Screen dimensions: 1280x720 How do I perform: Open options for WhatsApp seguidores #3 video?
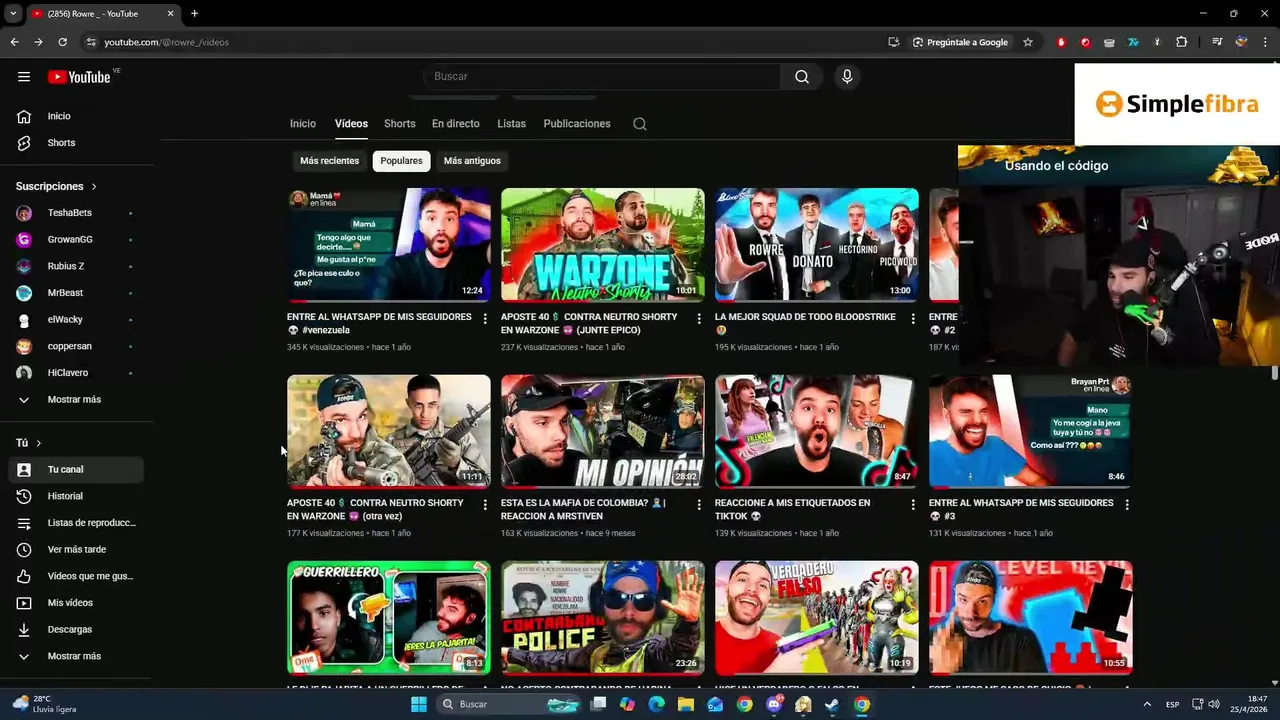pyautogui.click(x=1127, y=505)
